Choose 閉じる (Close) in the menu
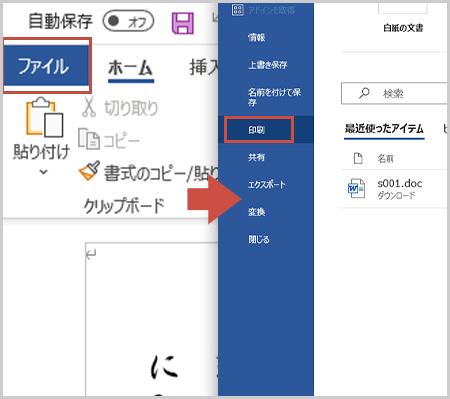Image resolution: width=450 pixels, height=399 pixels. coord(258,239)
